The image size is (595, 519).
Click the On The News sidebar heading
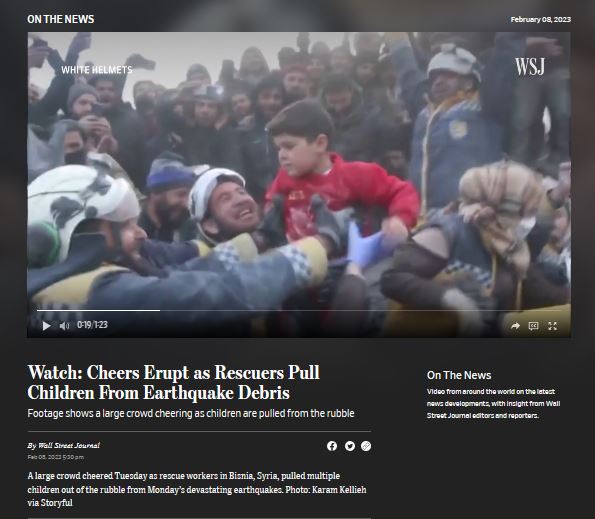coord(459,375)
